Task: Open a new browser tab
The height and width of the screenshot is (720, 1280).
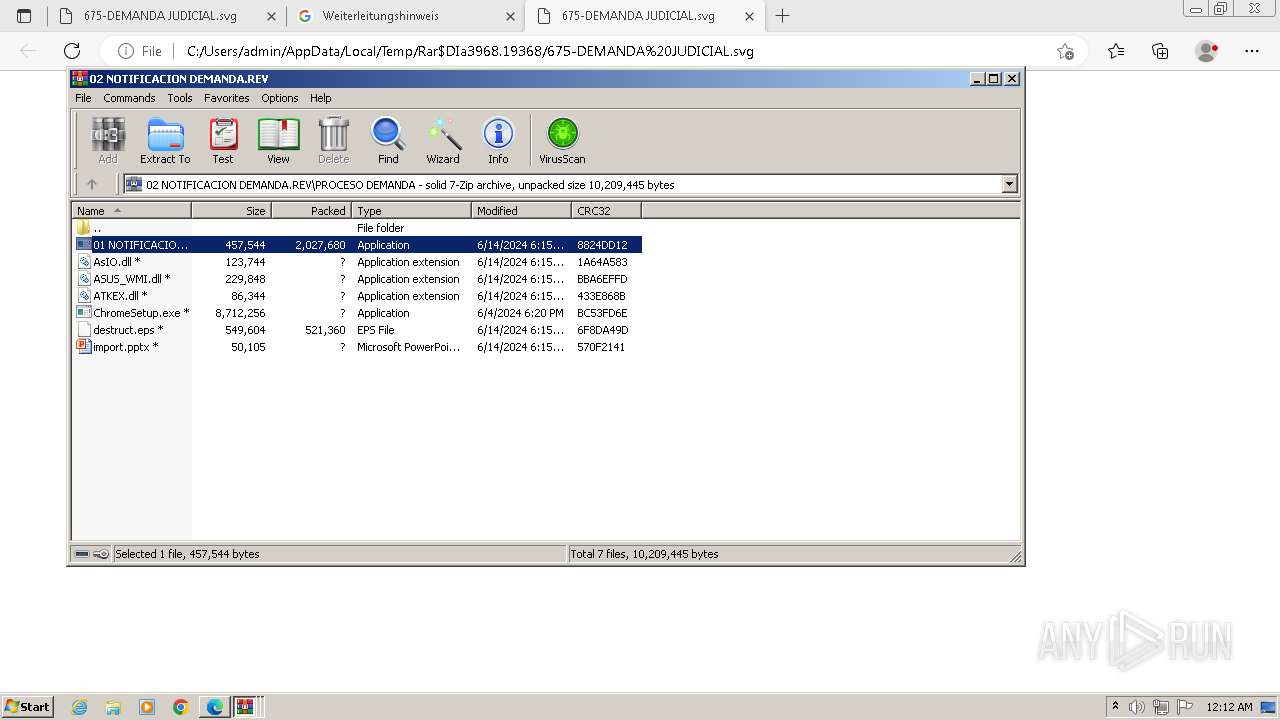Action: [x=782, y=16]
